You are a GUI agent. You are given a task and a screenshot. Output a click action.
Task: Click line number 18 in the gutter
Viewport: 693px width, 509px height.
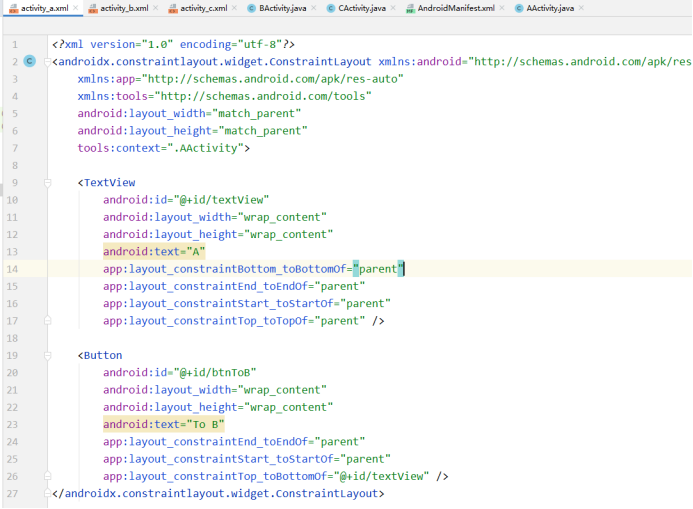(12, 338)
